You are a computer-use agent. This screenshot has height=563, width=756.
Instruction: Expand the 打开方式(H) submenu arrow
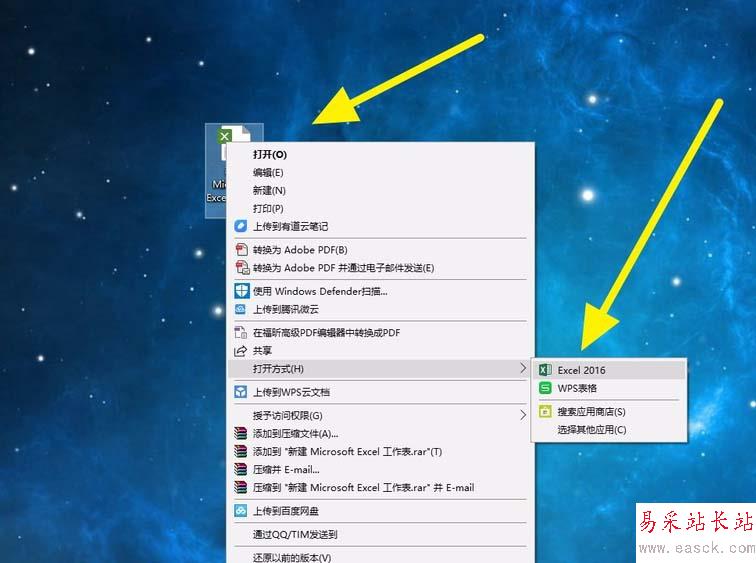(523, 368)
